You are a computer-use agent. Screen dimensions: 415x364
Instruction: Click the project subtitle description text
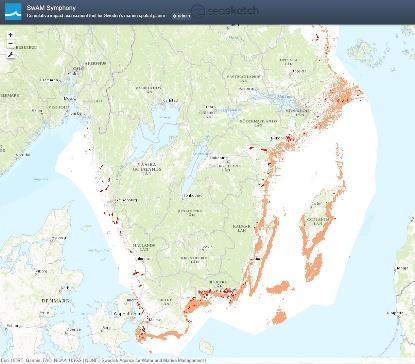[96, 16]
